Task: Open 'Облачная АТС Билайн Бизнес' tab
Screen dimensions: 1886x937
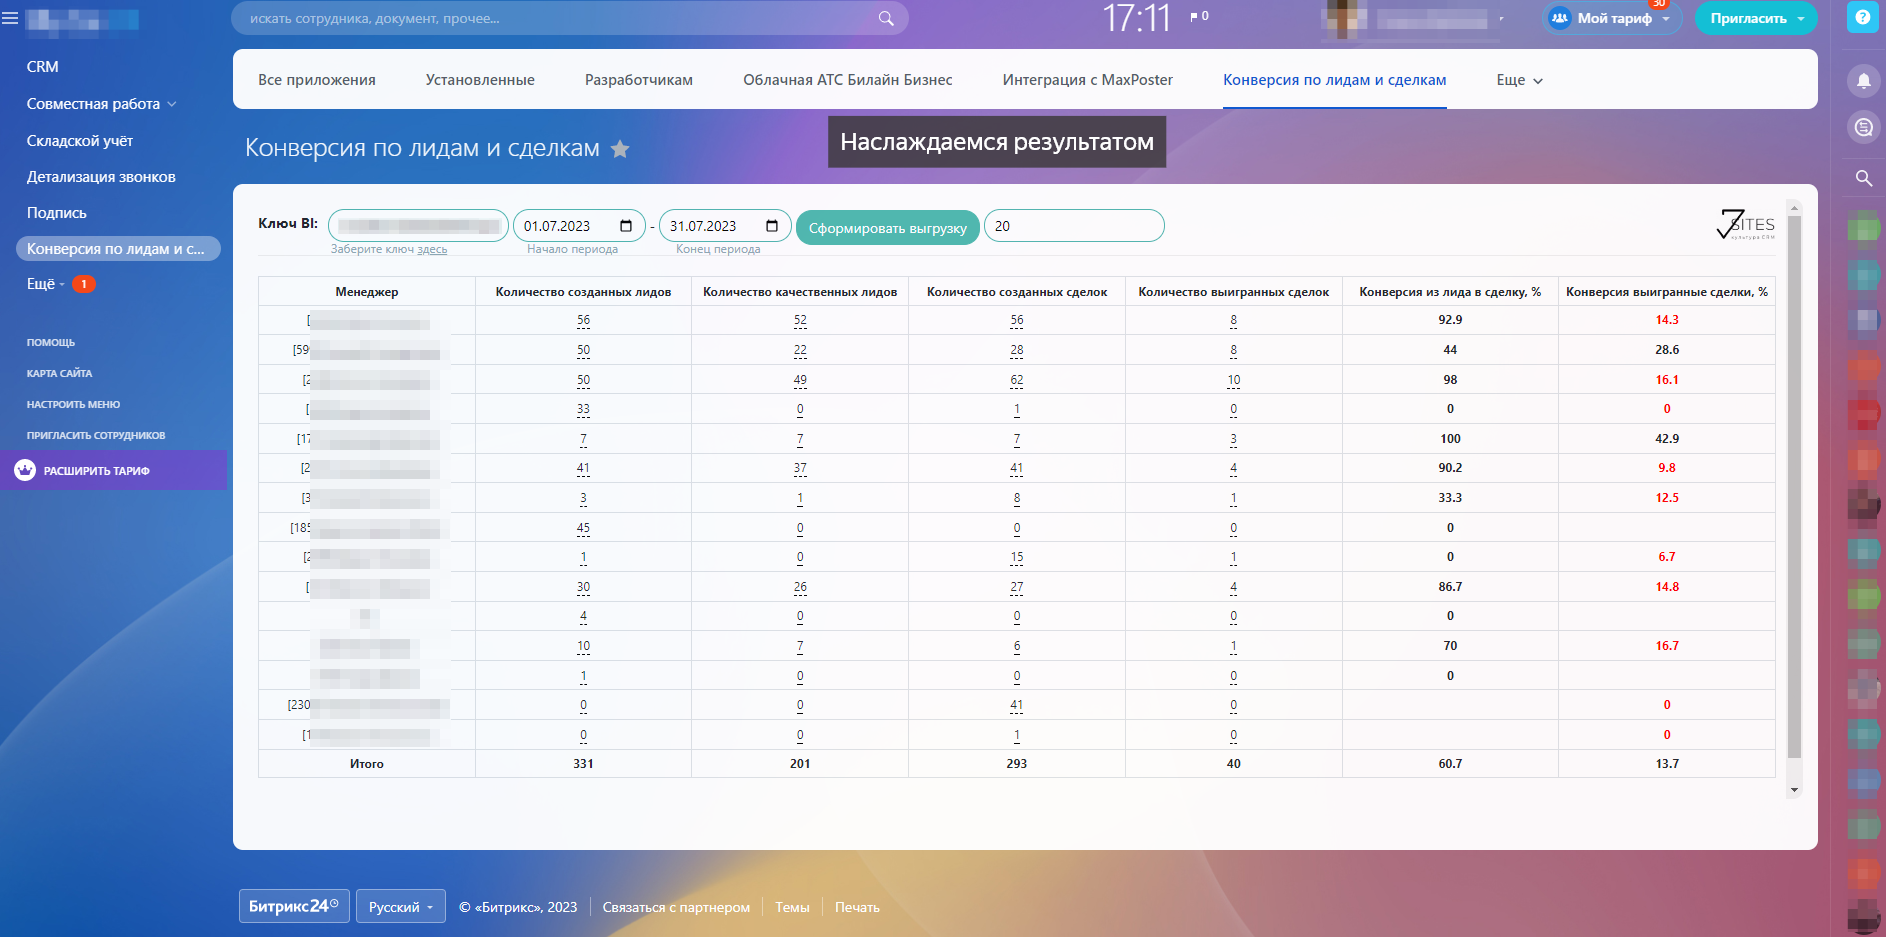Action: 847,80
